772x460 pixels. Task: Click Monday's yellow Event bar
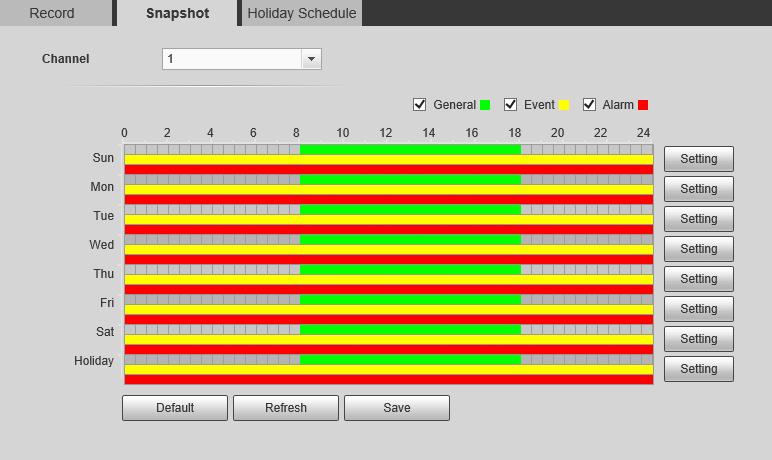click(x=388, y=190)
